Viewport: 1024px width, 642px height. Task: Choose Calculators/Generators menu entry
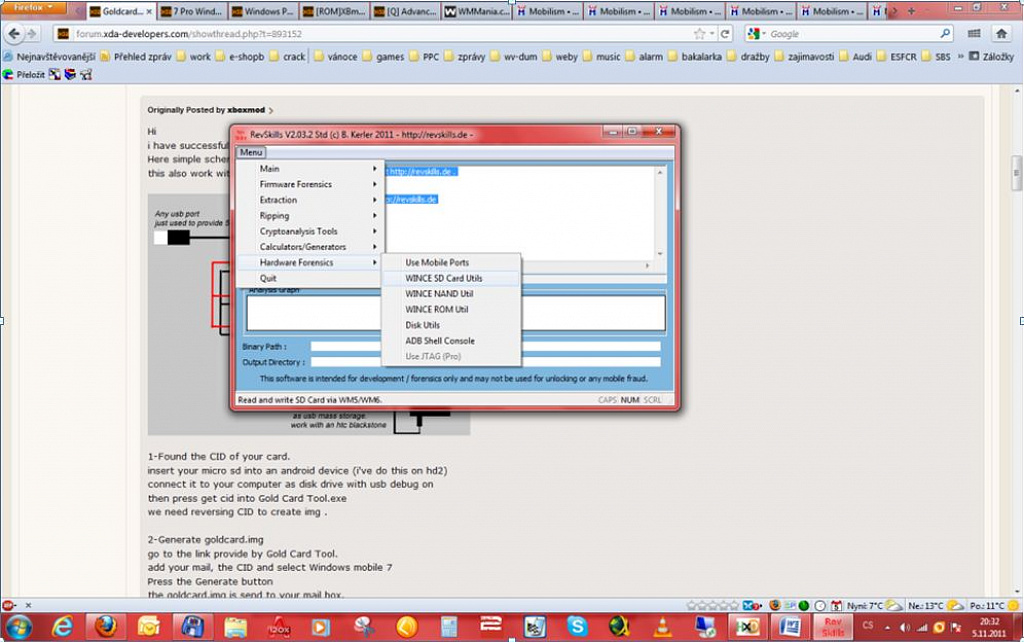[x=308, y=247]
